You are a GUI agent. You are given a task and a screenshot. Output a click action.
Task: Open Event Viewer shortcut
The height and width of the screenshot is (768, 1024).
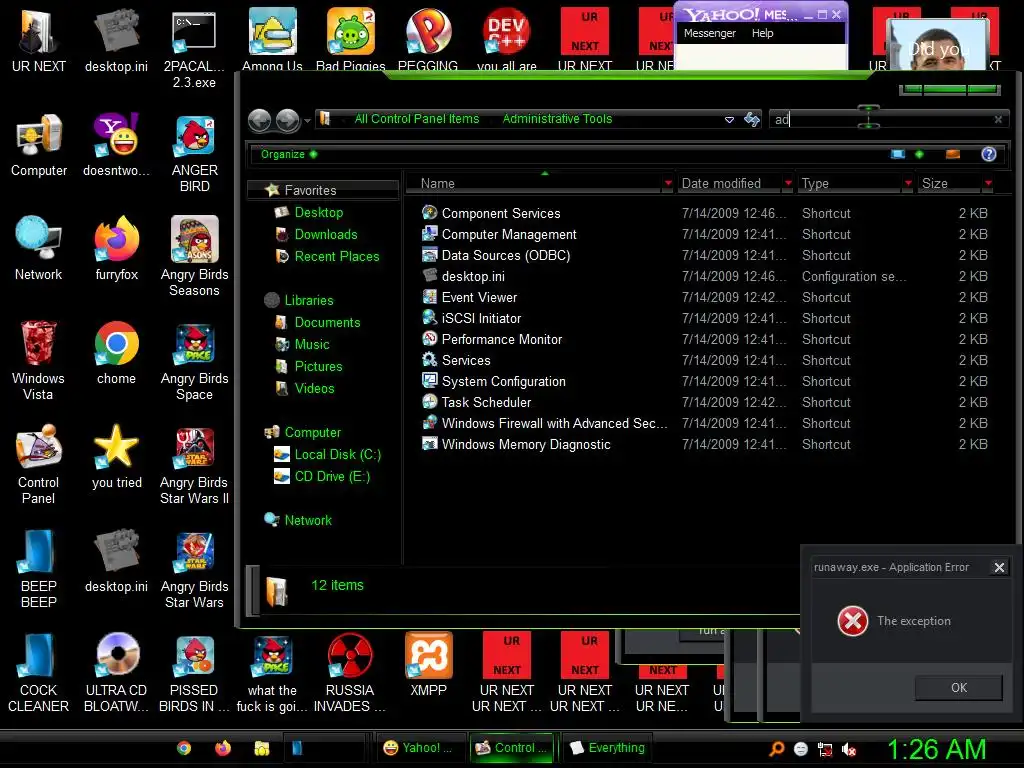coord(479,297)
